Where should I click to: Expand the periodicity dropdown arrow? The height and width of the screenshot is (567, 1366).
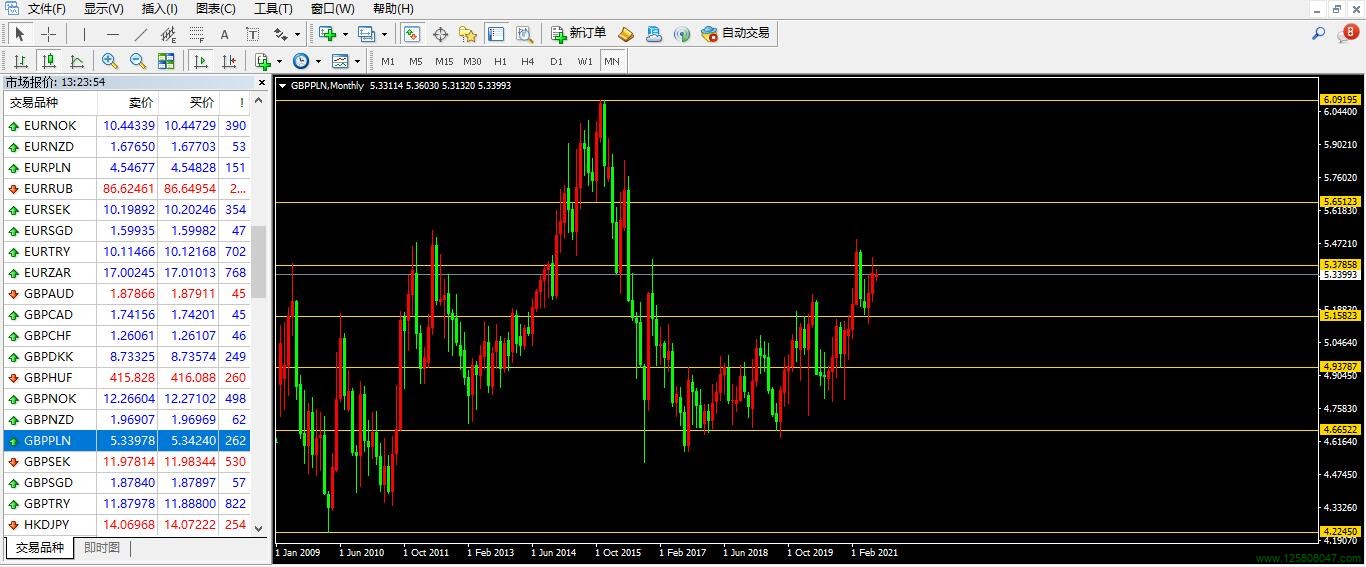pyautogui.click(x=318, y=61)
